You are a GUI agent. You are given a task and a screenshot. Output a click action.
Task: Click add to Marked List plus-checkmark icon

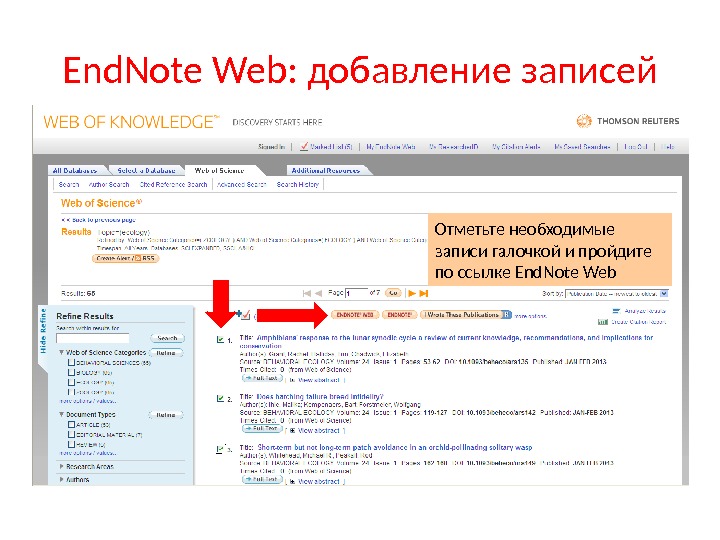click(243, 315)
